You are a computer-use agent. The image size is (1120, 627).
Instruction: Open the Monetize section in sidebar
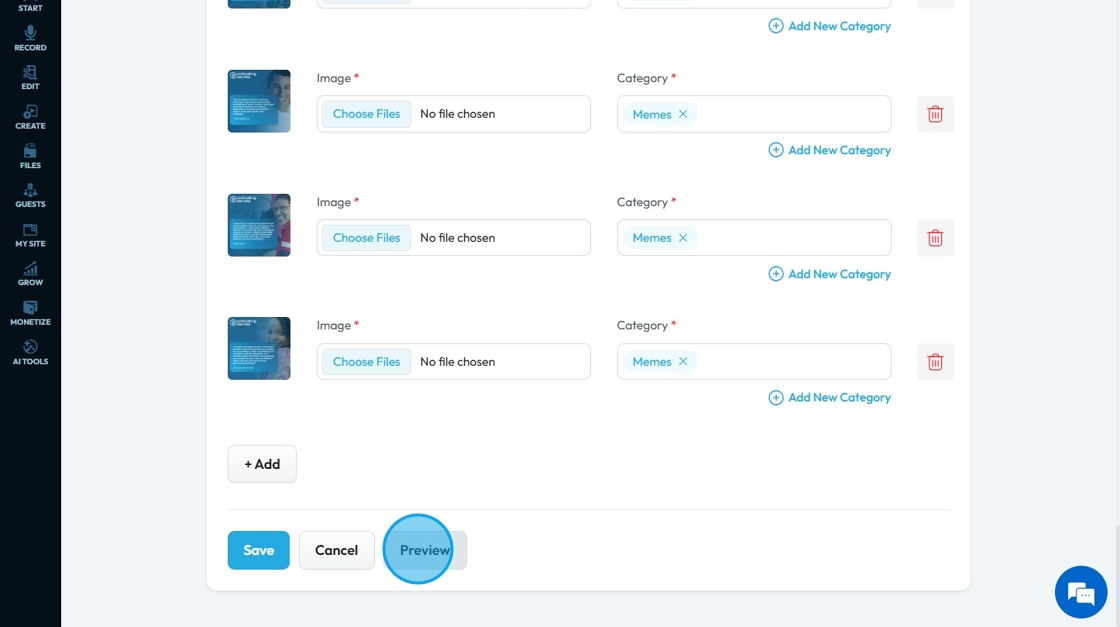30,314
